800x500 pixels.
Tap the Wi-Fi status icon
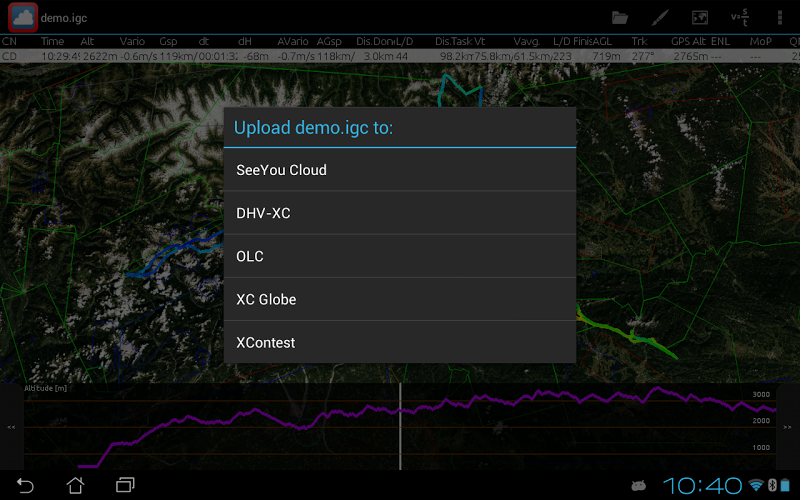click(756, 485)
